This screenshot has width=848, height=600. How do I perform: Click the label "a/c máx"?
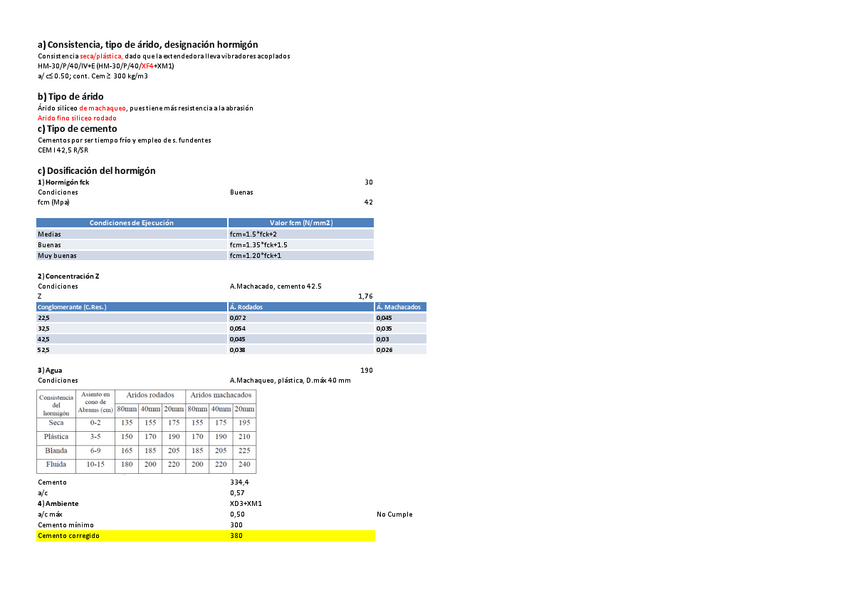(x=50, y=515)
